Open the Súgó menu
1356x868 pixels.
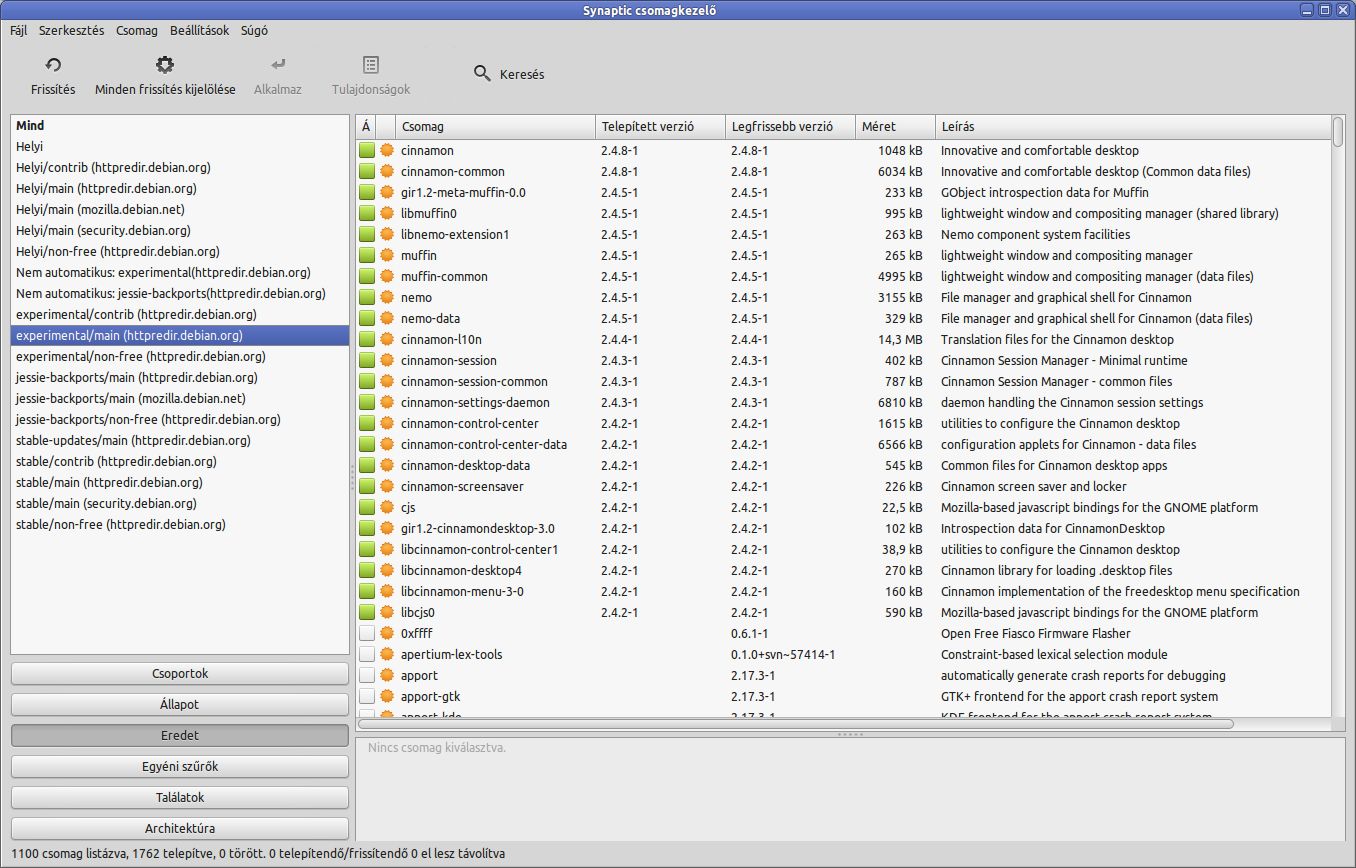(x=254, y=30)
